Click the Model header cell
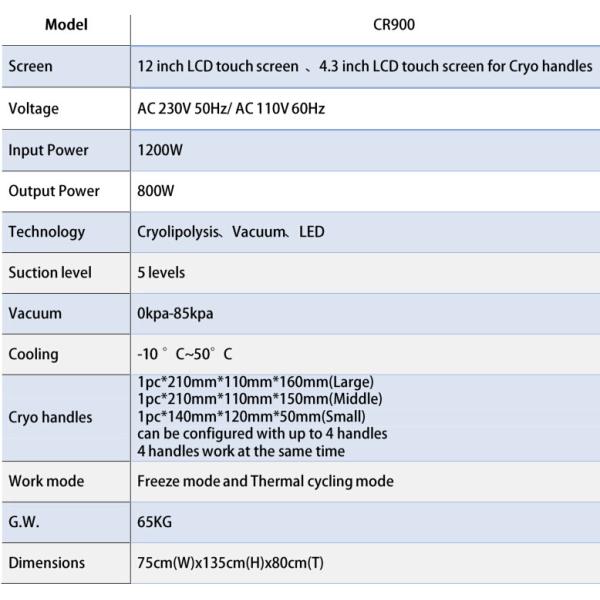 click(x=66, y=25)
